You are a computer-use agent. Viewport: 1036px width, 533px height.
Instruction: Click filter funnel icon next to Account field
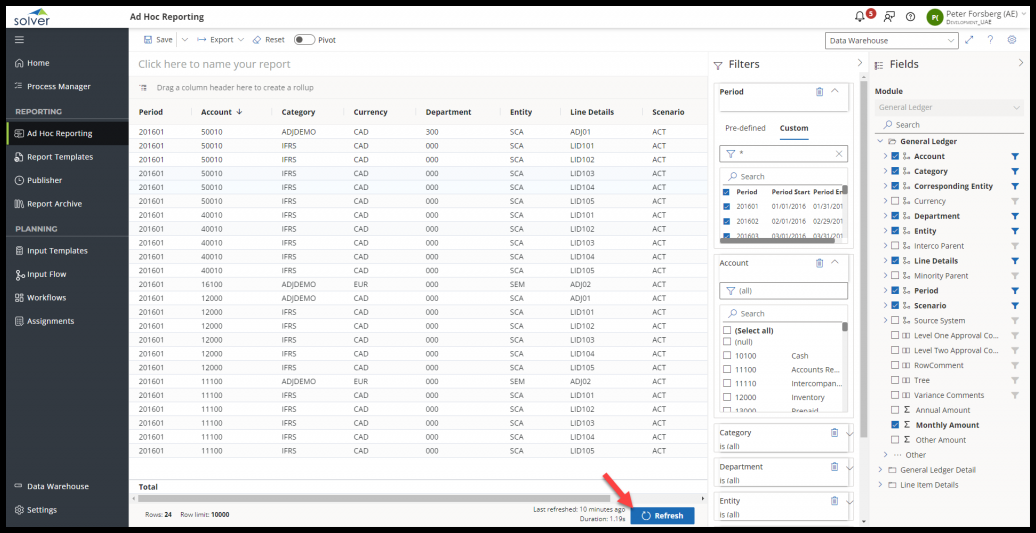(x=1015, y=157)
